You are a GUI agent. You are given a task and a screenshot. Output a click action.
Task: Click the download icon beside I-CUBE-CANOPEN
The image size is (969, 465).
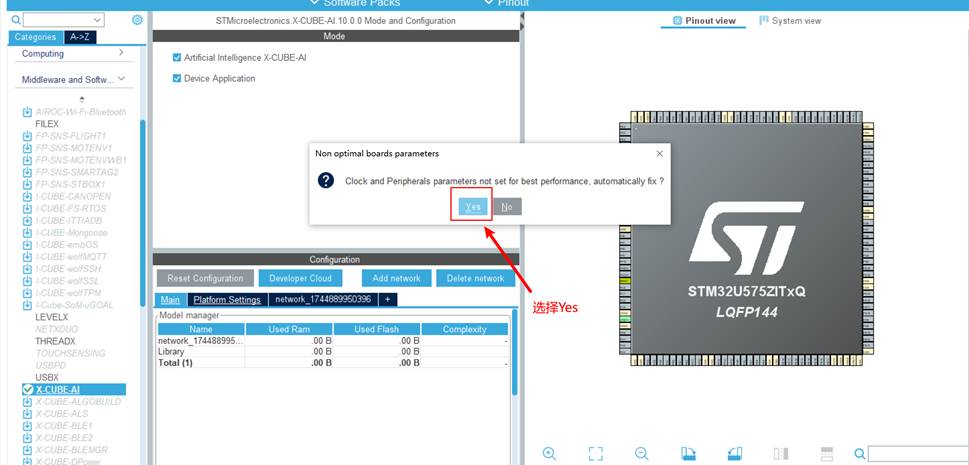click(x=27, y=197)
